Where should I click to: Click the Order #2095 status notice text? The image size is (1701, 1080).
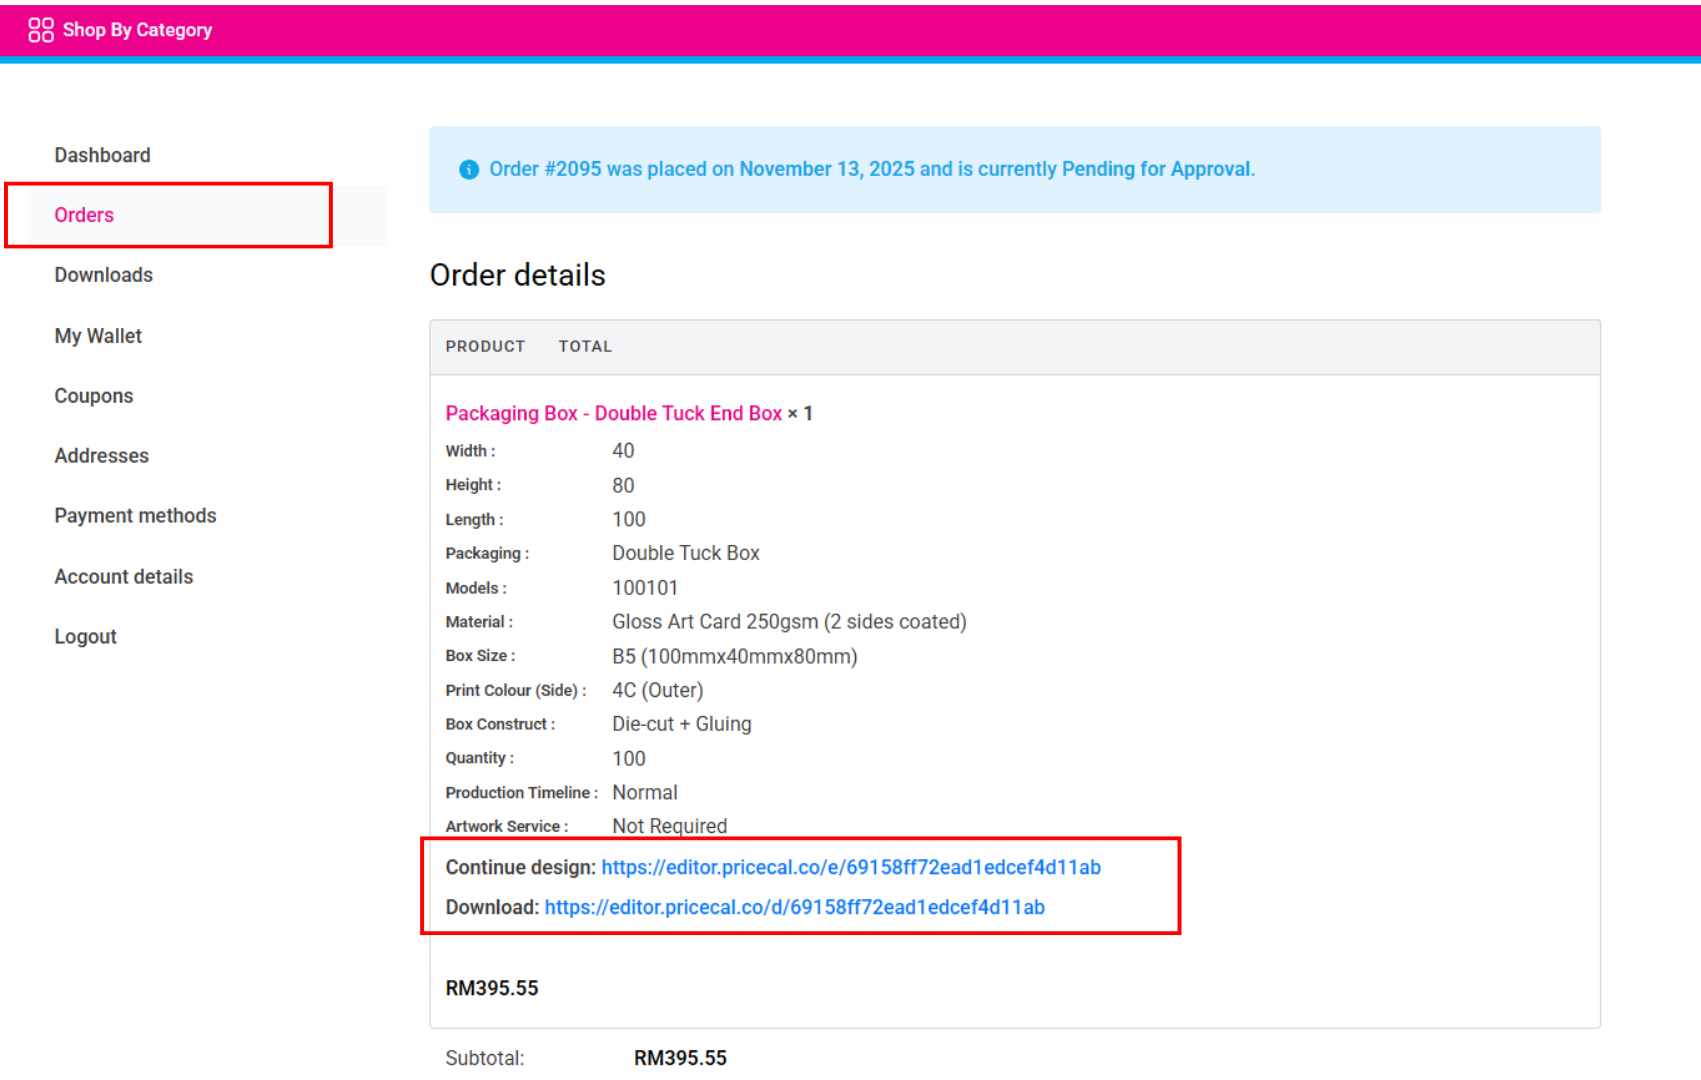pyautogui.click(x=871, y=169)
